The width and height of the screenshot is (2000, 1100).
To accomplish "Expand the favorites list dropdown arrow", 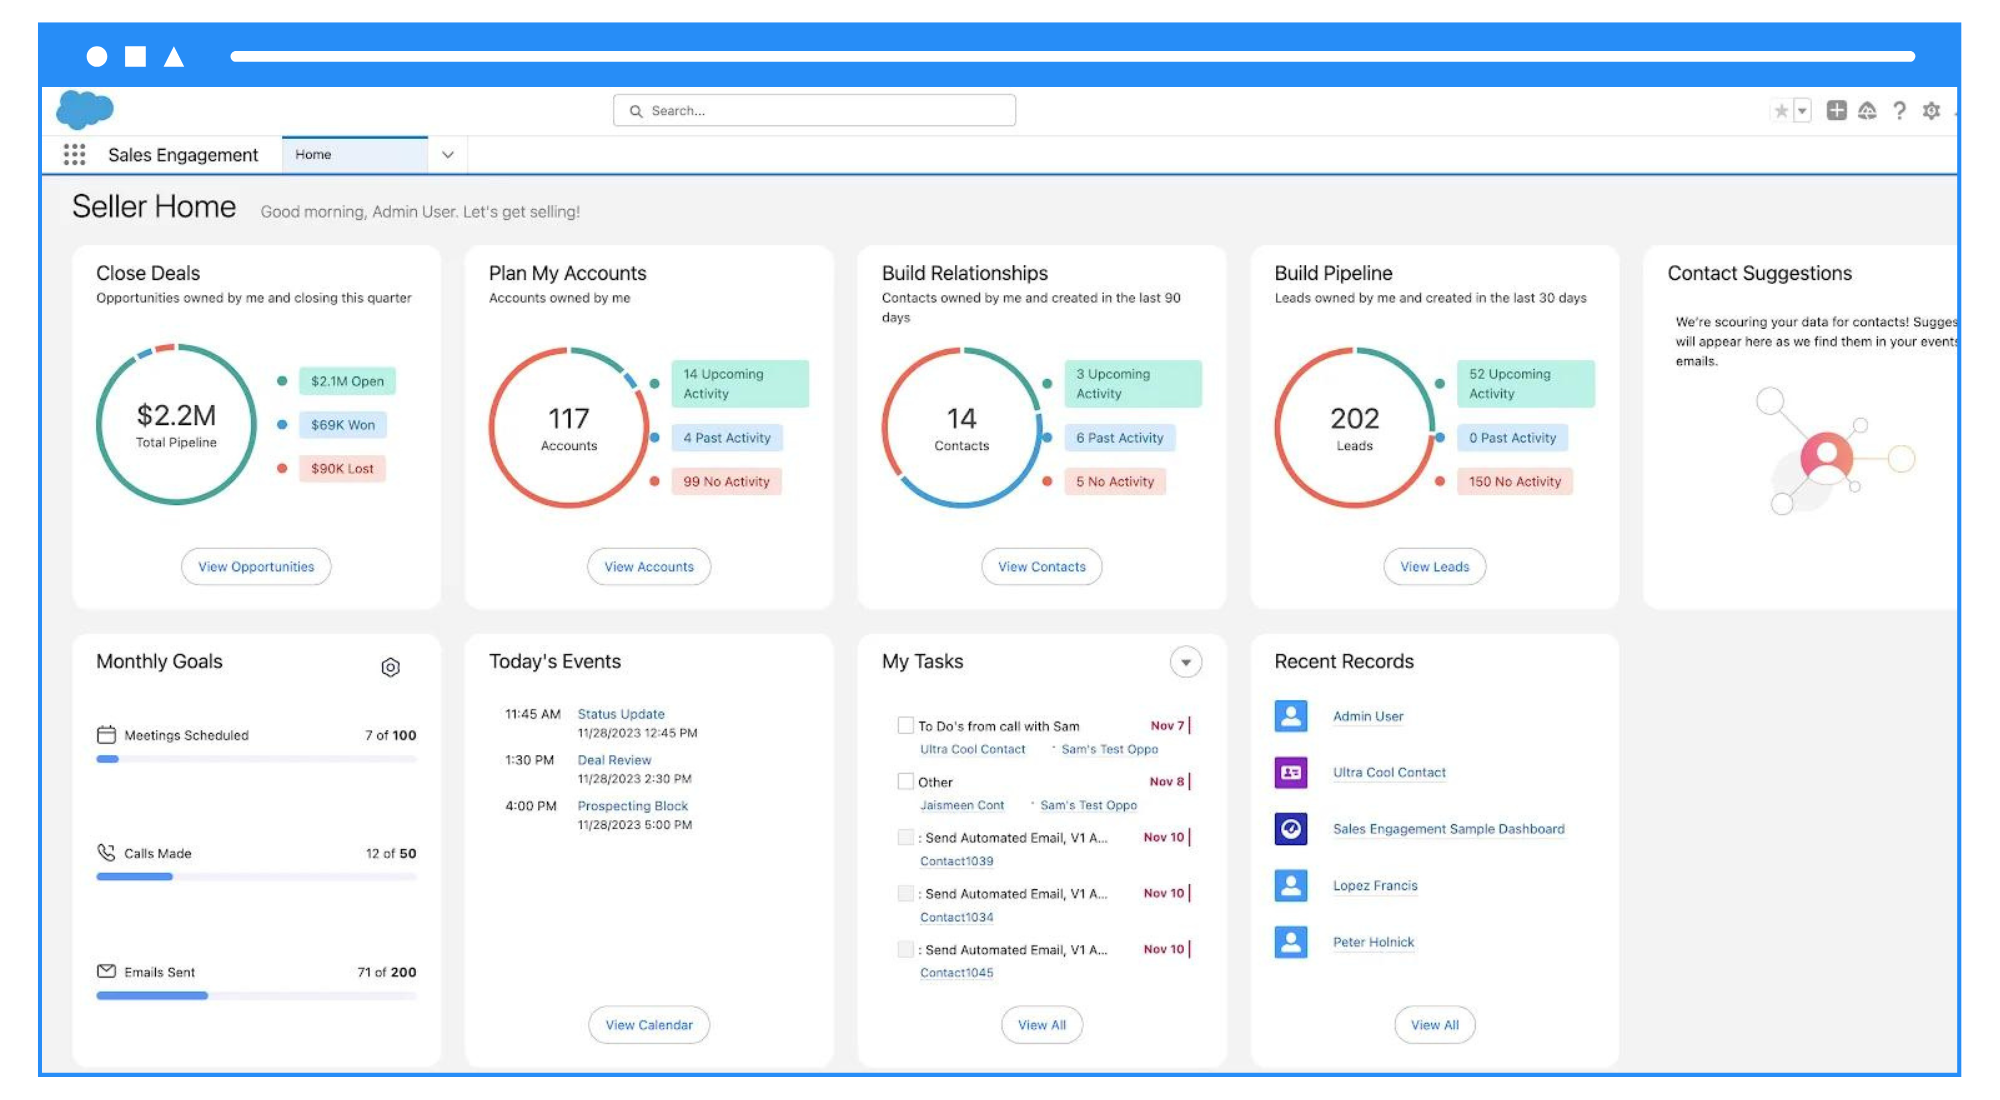I will 1802,111.
